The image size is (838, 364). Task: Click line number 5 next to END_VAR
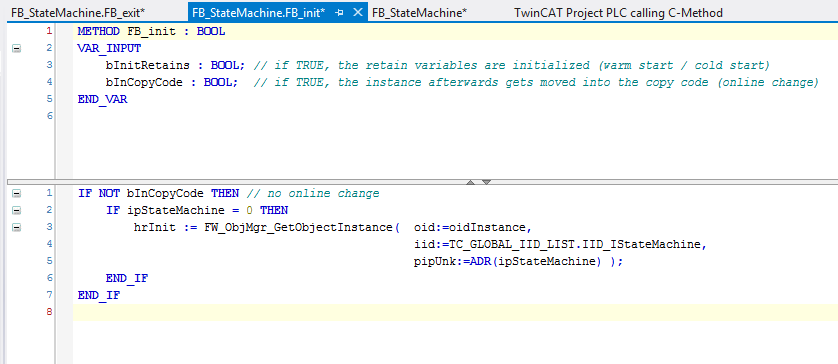coord(50,99)
